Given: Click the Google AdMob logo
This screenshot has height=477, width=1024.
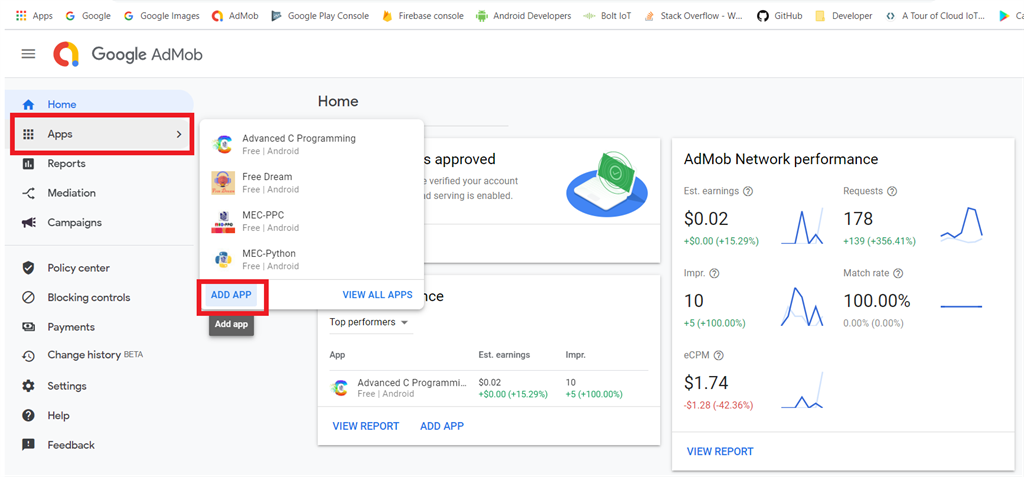Looking at the screenshot, I should pos(127,54).
